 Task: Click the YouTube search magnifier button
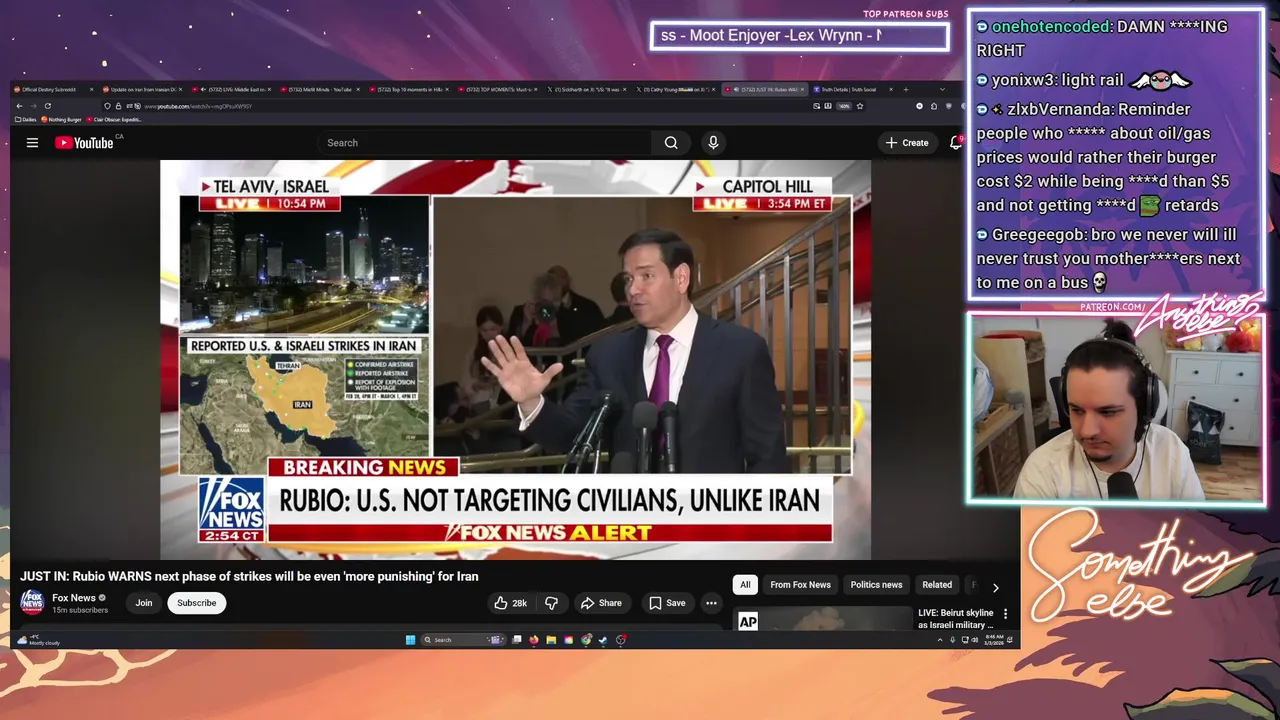point(671,143)
